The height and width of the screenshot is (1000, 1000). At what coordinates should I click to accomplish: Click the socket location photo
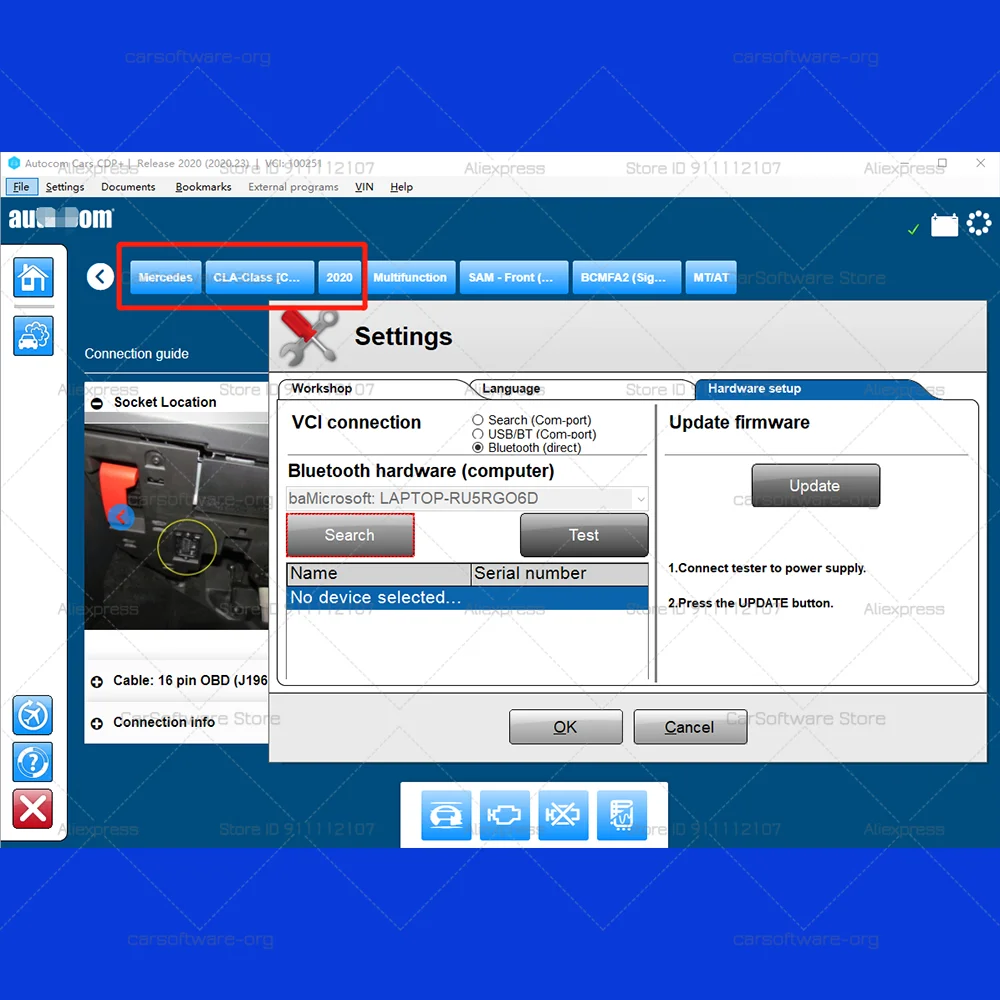176,521
